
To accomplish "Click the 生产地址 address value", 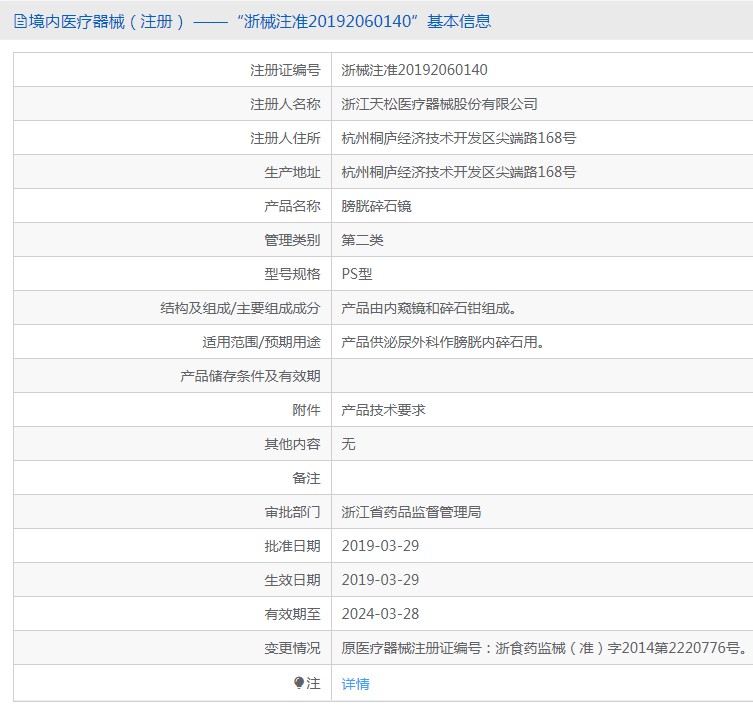I will coord(459,172).
